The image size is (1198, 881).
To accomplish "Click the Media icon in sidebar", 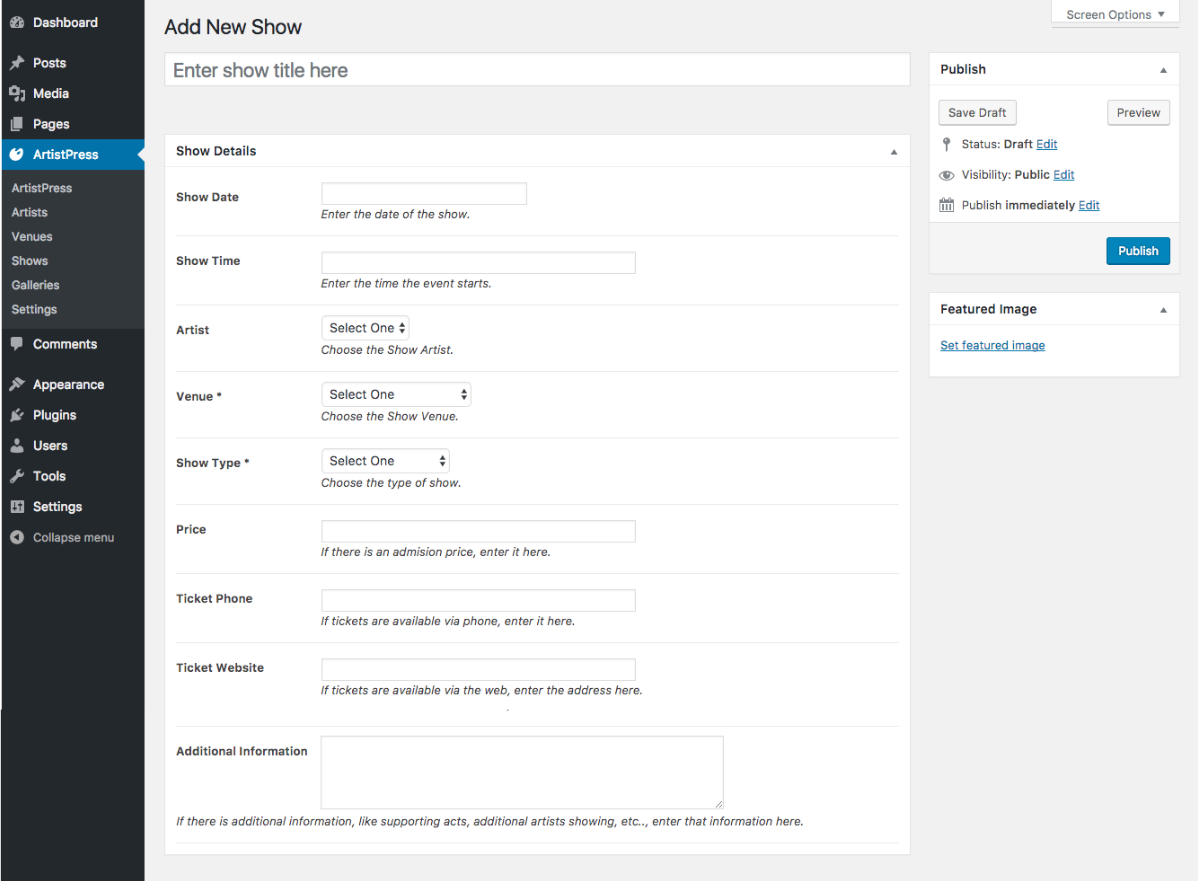I will (x=17, y=93).
